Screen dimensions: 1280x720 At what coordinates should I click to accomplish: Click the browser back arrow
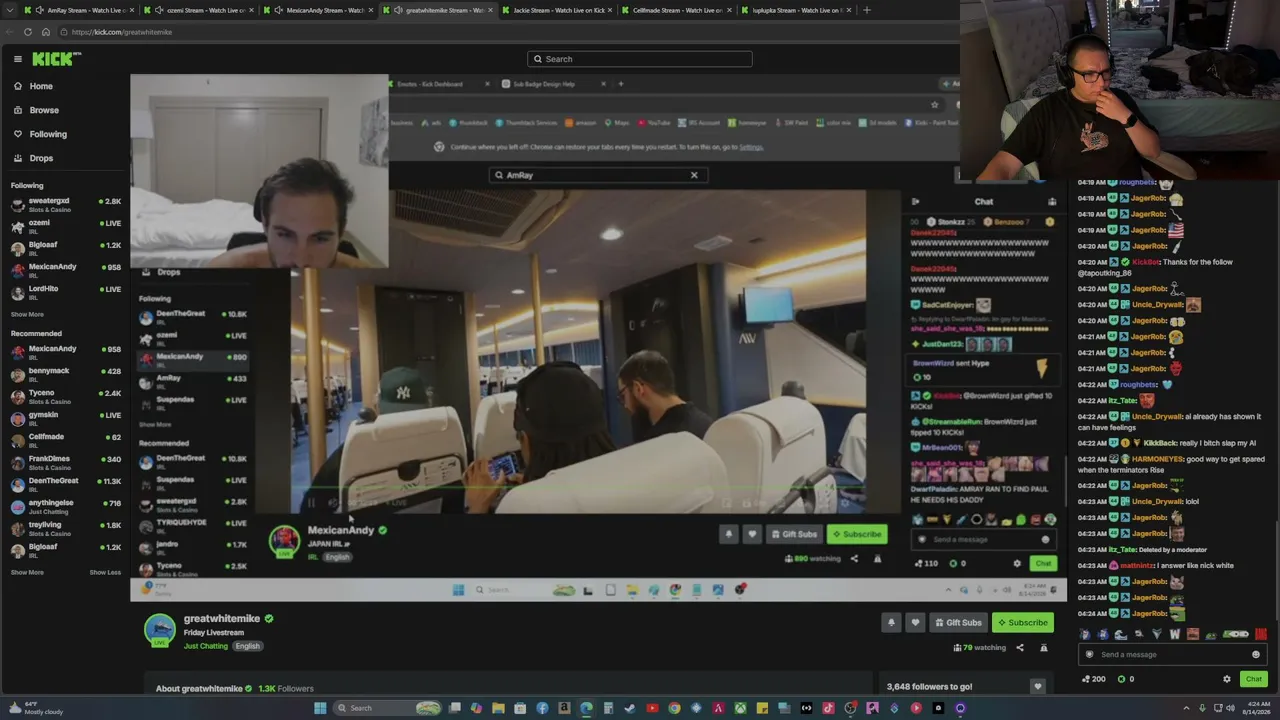[x=11, y=32]
